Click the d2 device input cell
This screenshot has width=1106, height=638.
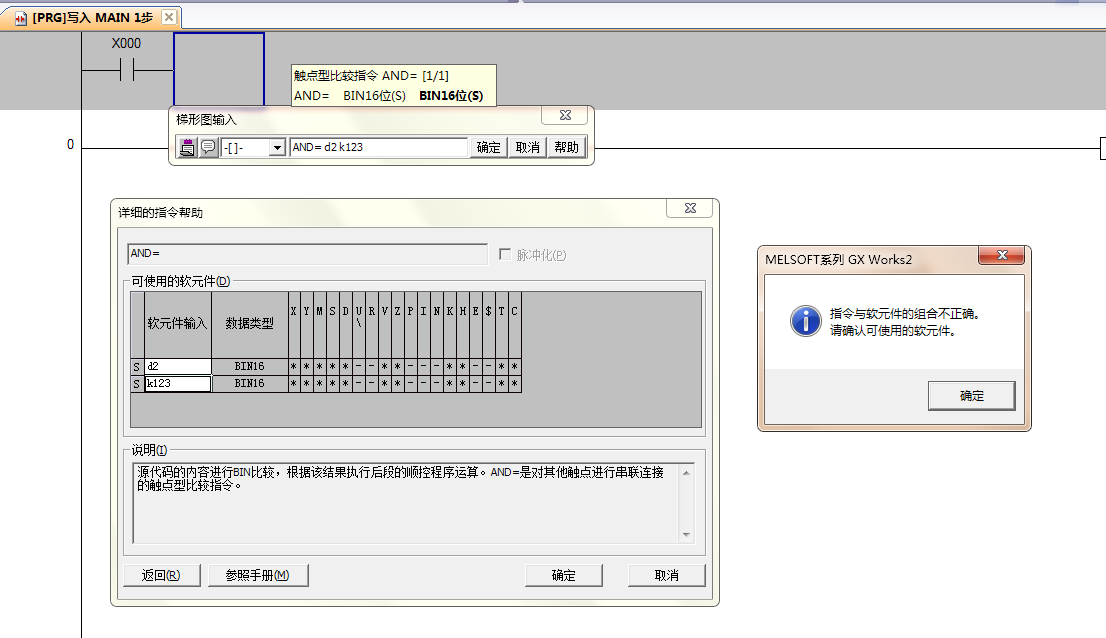click(x=177, y=367)
